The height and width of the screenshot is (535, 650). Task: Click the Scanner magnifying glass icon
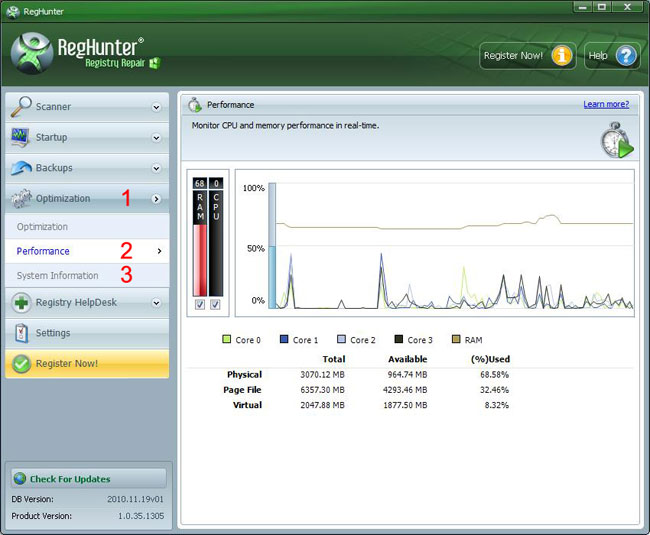20,106
